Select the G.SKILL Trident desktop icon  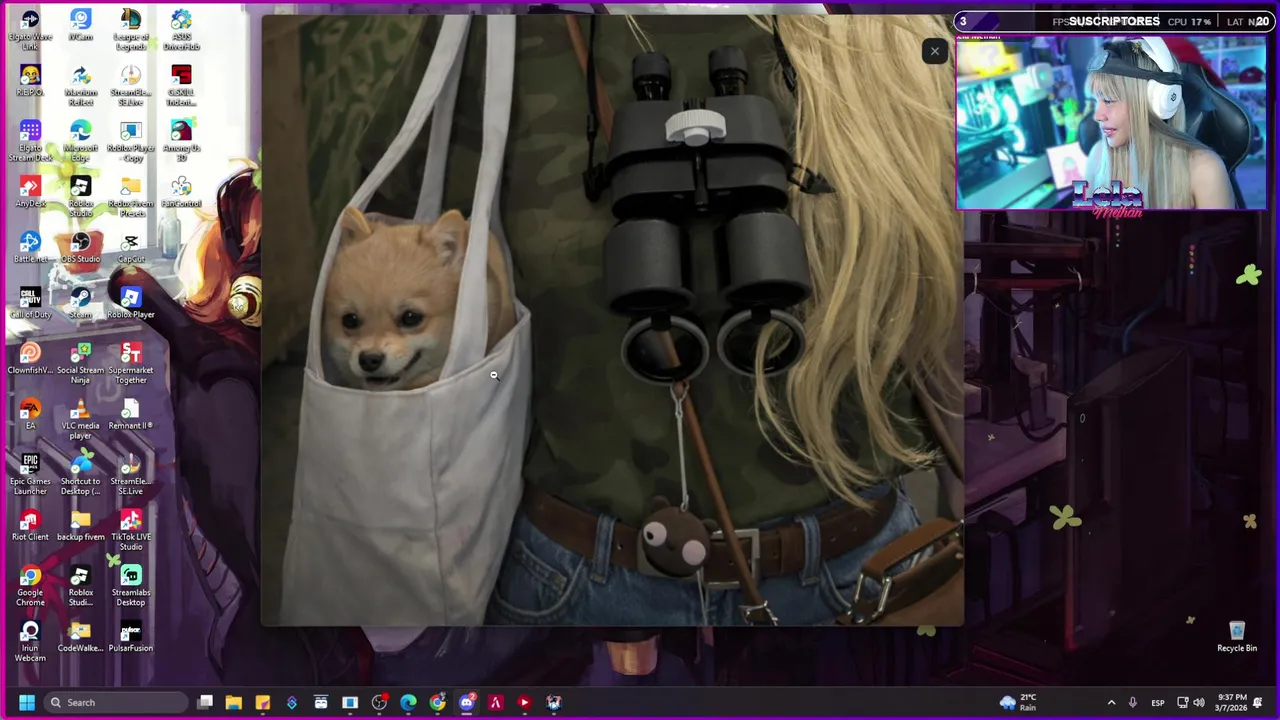[x=181, y=86]
